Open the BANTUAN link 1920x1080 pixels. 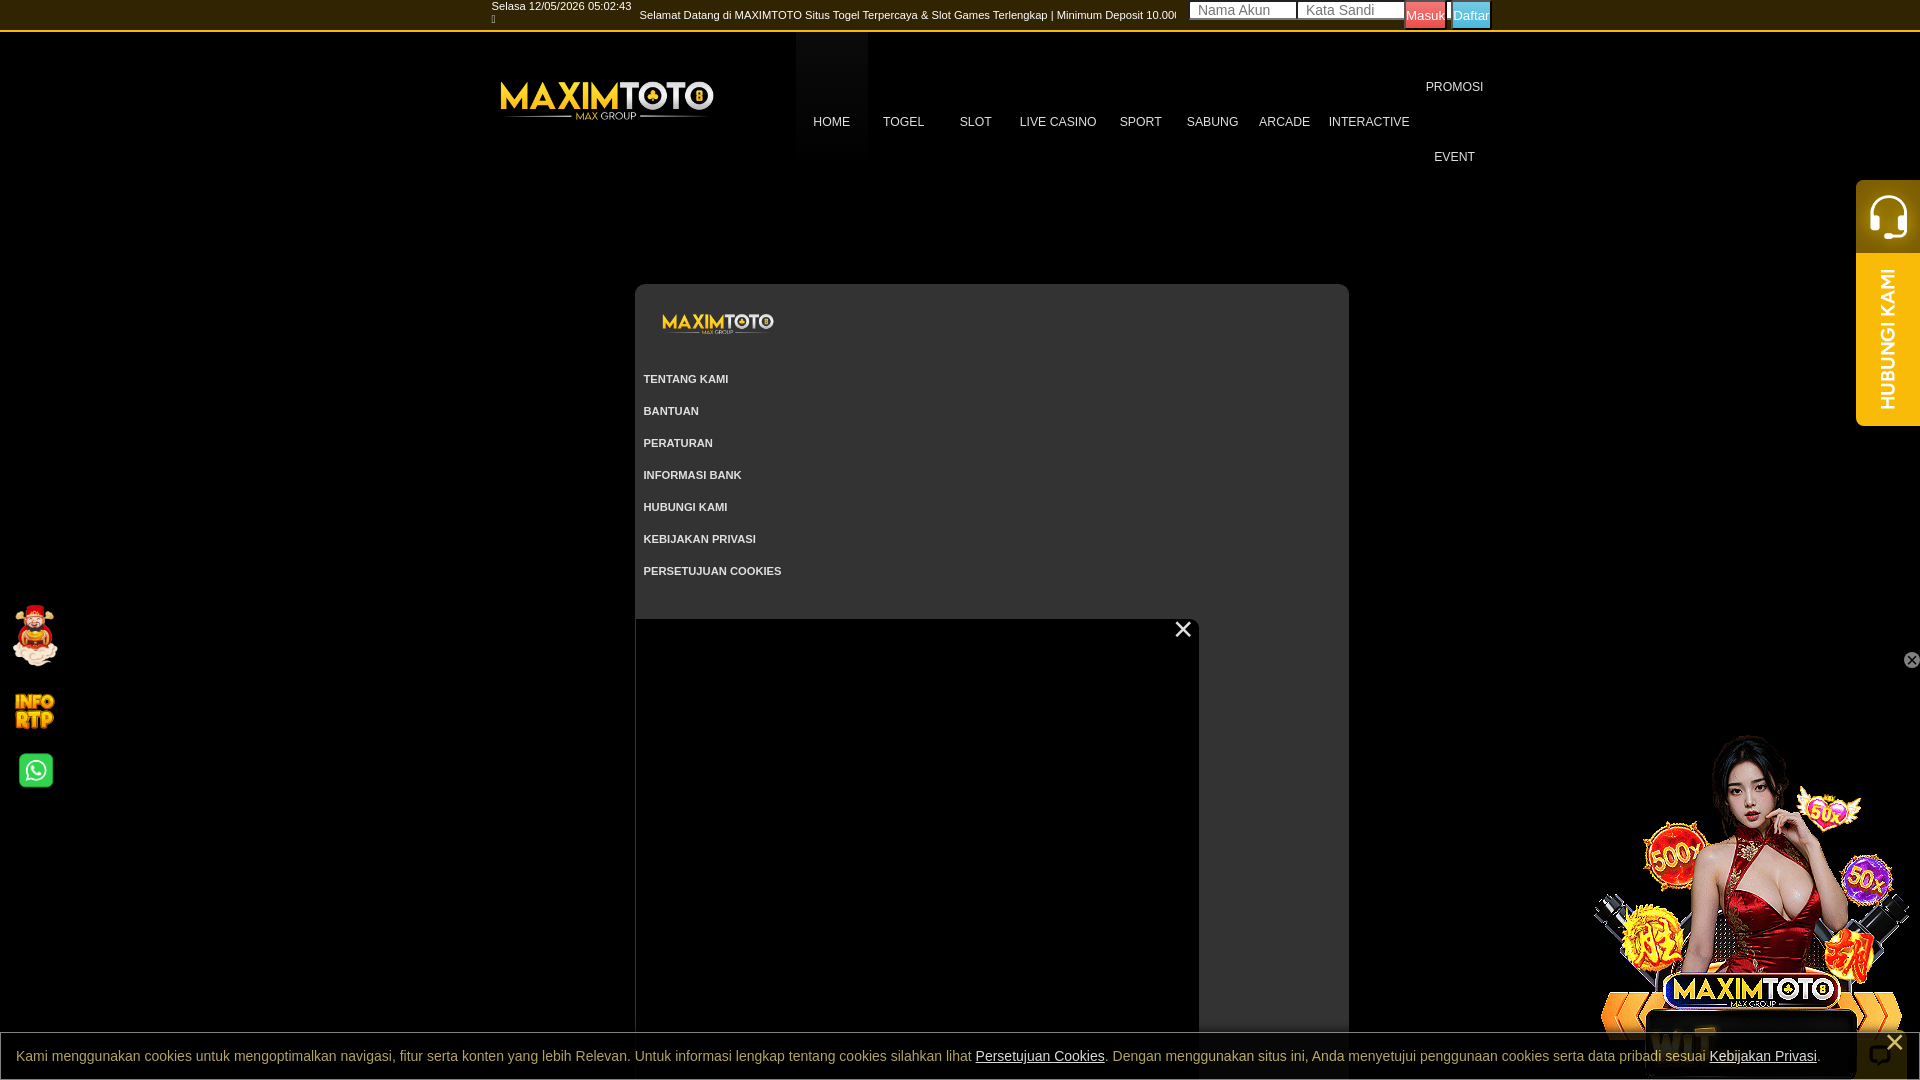tap(671, 411)
